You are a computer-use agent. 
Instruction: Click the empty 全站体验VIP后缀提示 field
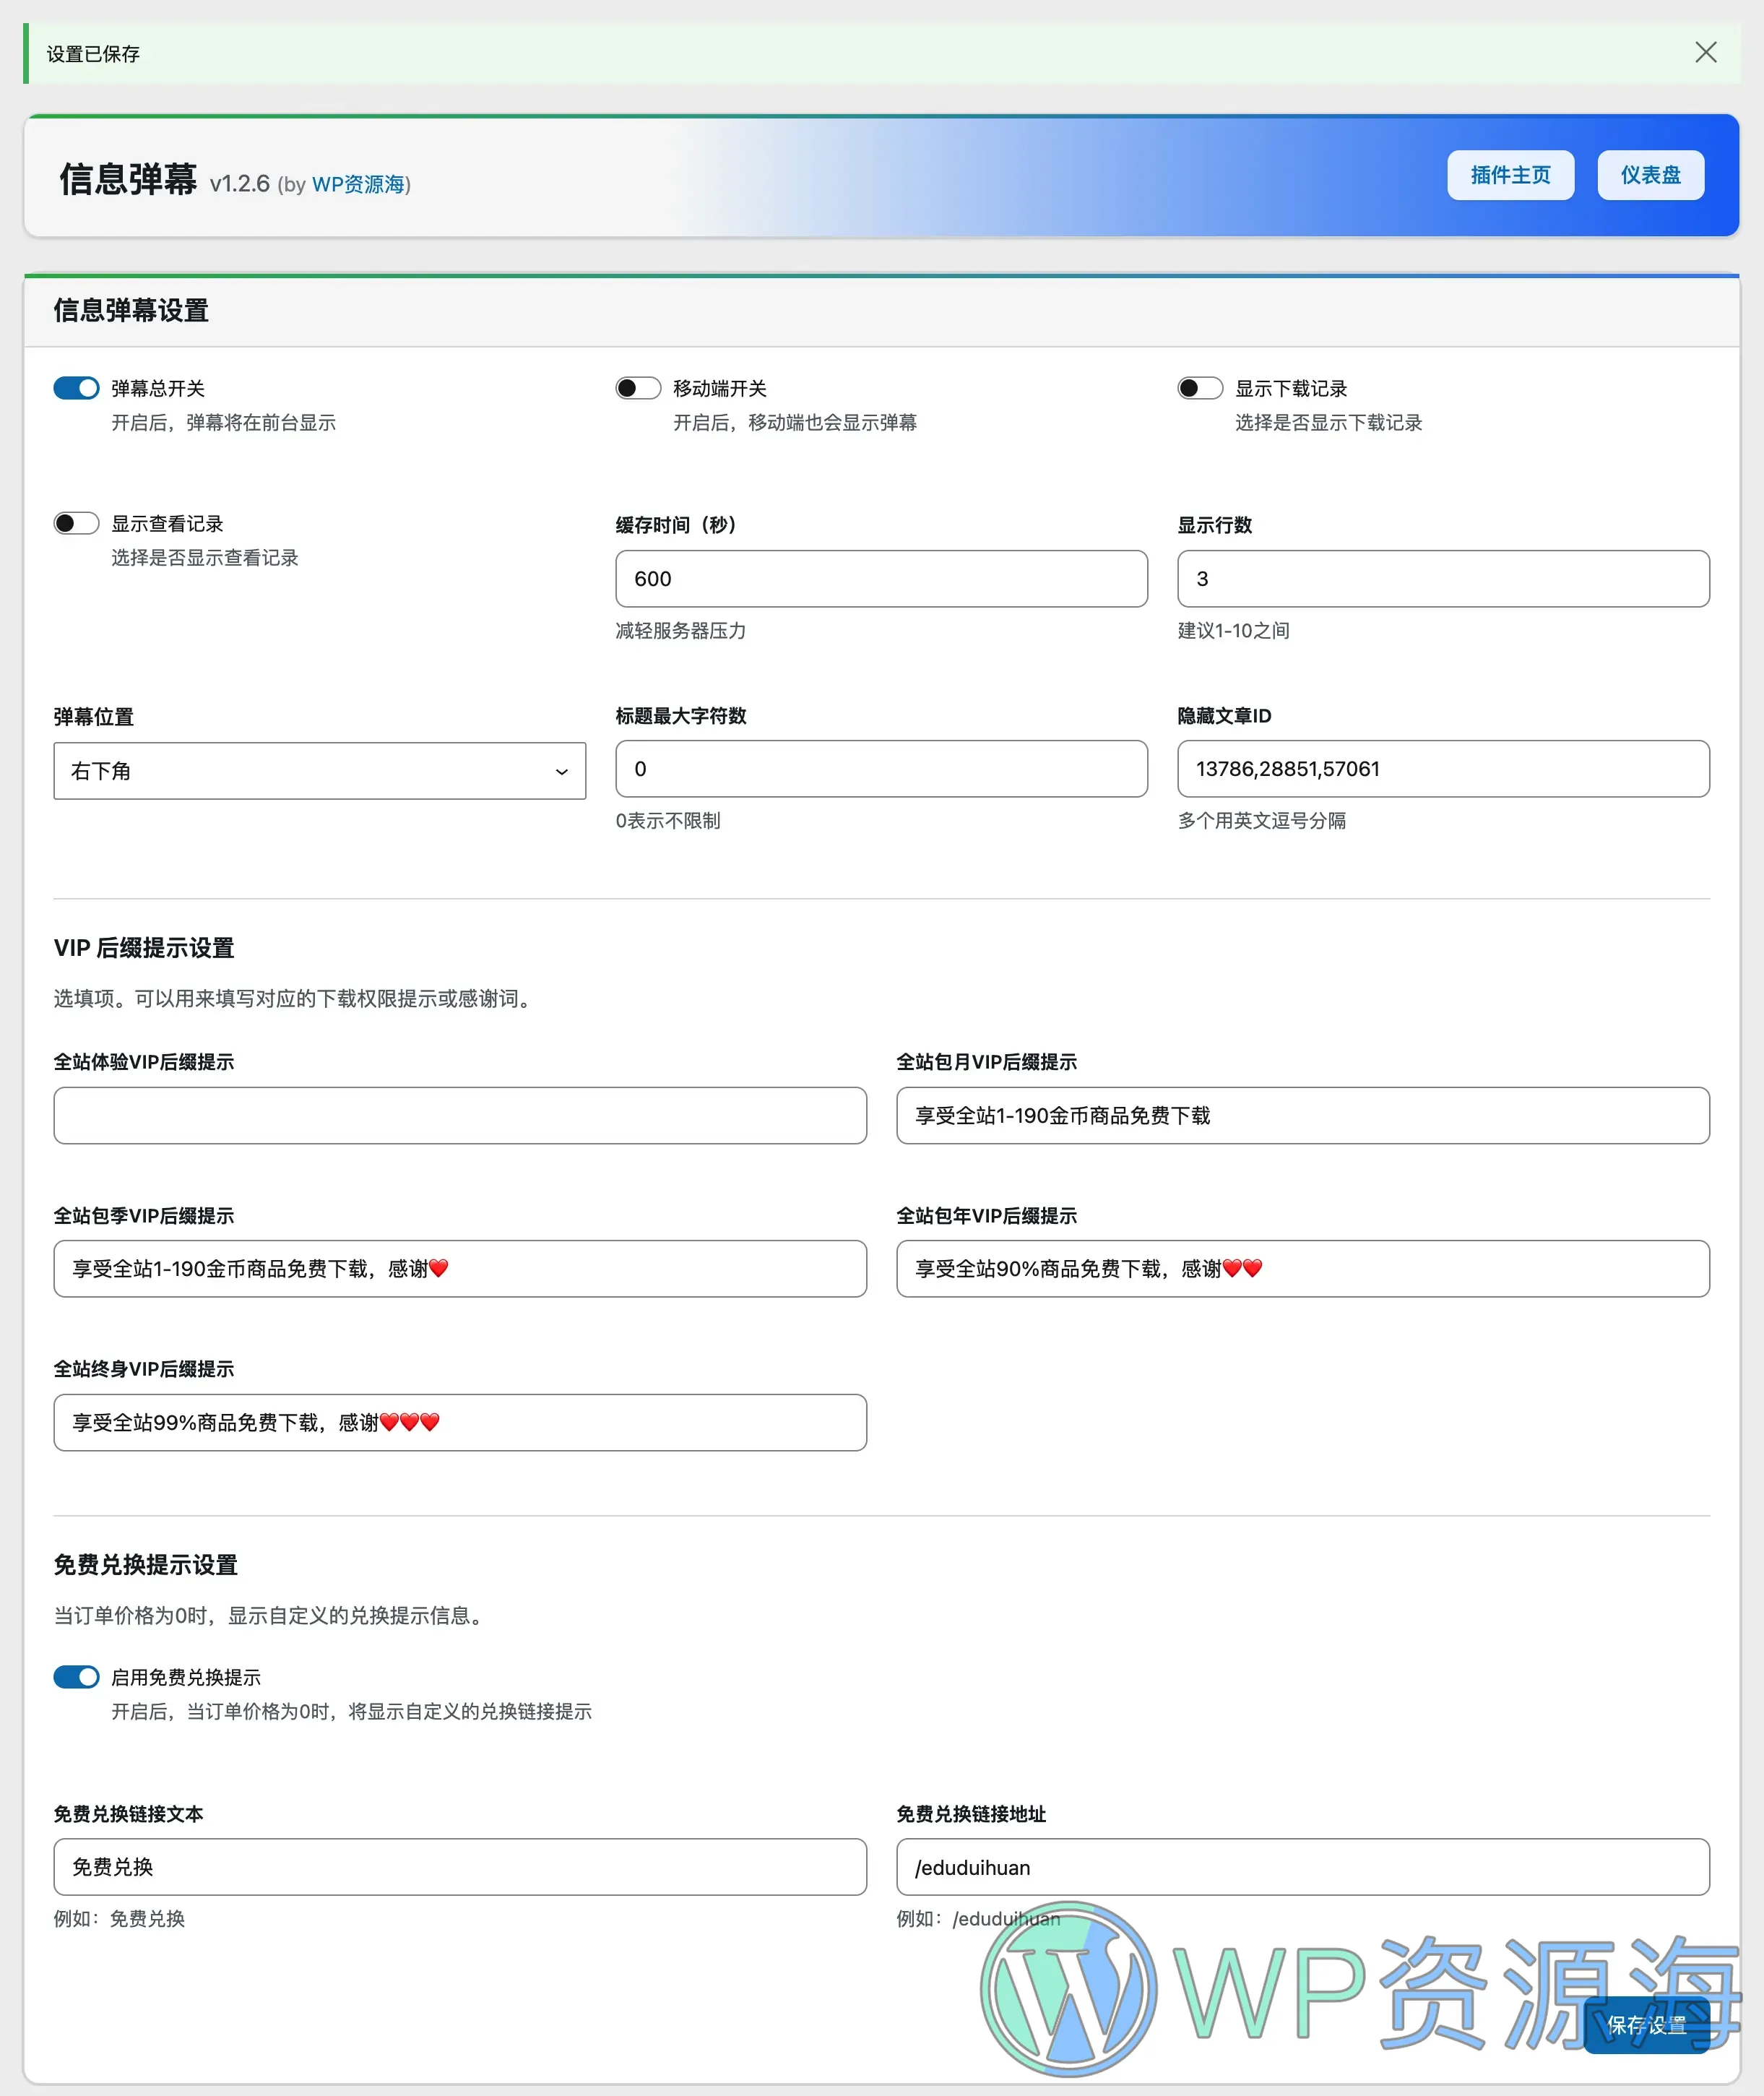coord(459,1115)
